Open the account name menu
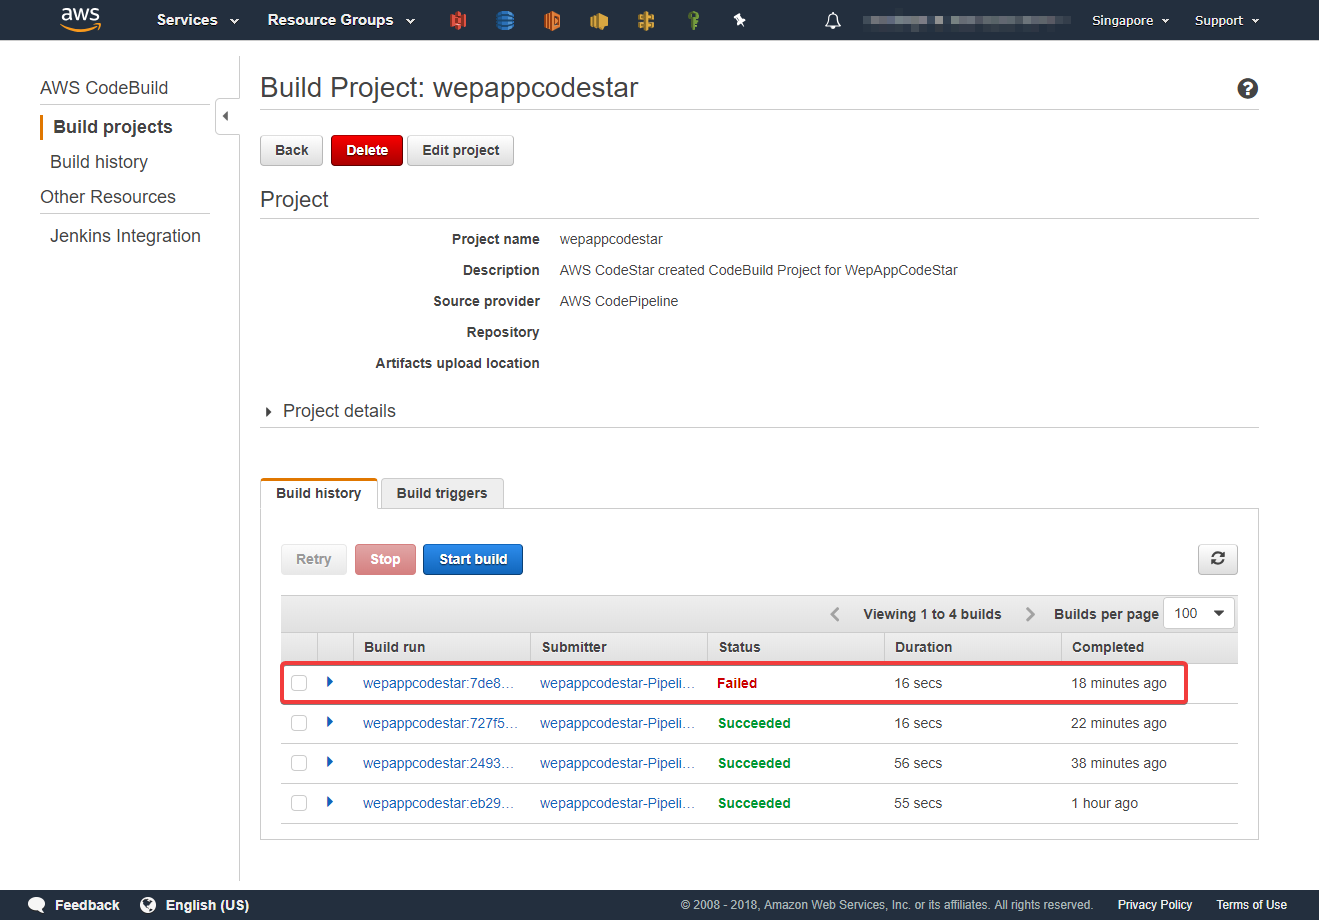Image resolution: width=1319 pixels, height=920 pixels. pos(966,20)
